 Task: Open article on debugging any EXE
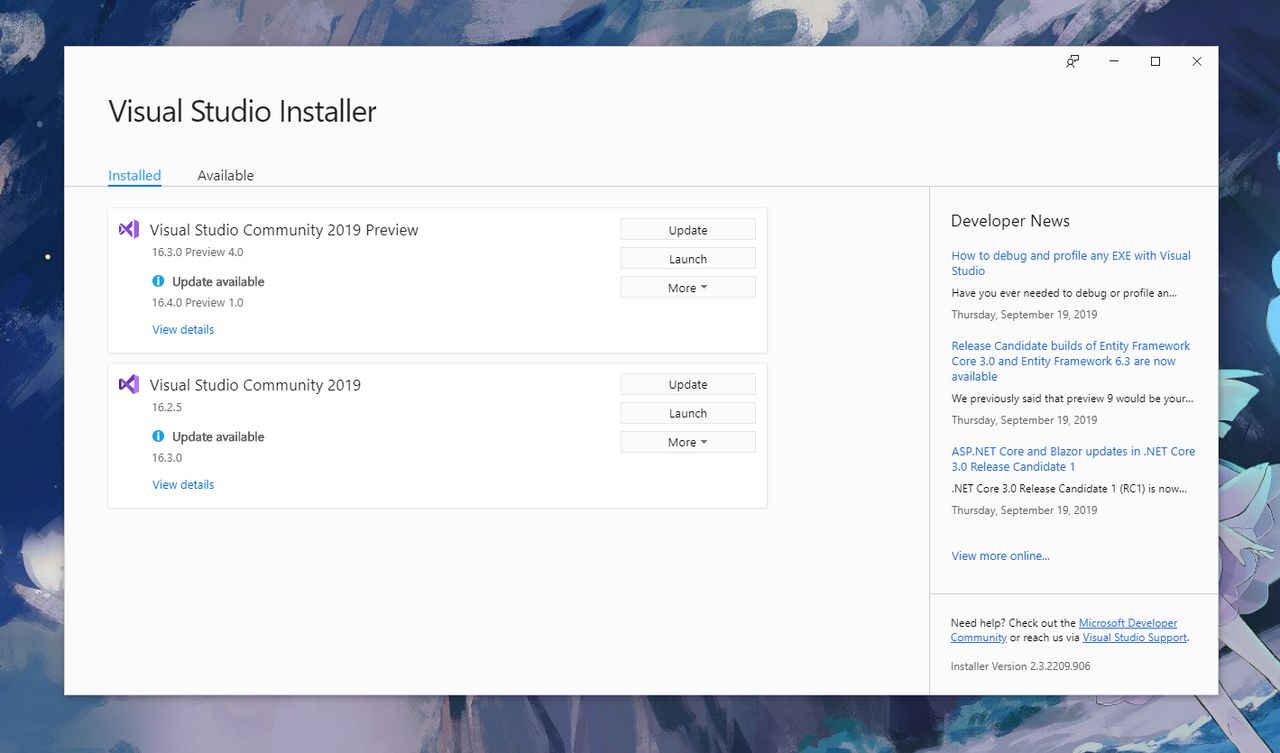1071,263
